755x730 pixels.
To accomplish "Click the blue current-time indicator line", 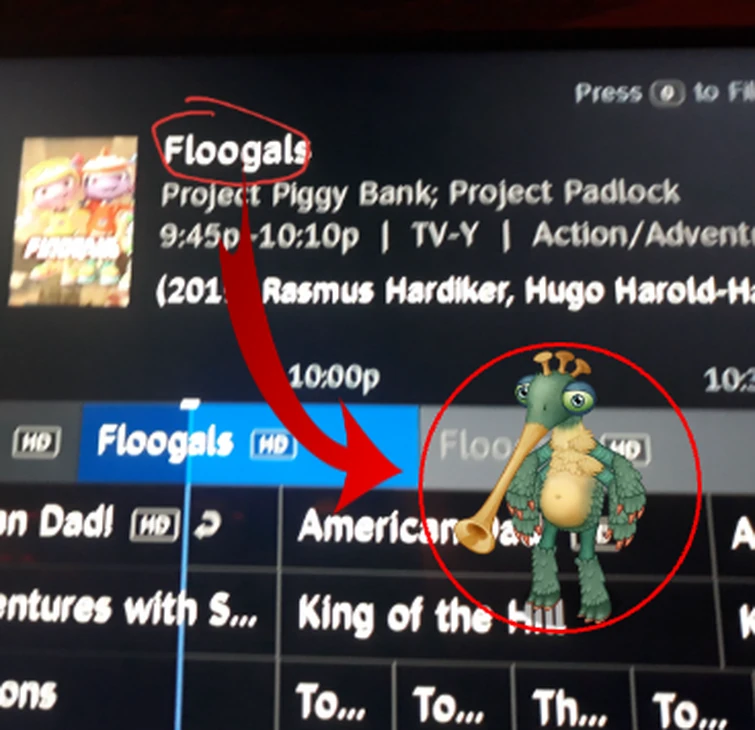I will [184, 563].
